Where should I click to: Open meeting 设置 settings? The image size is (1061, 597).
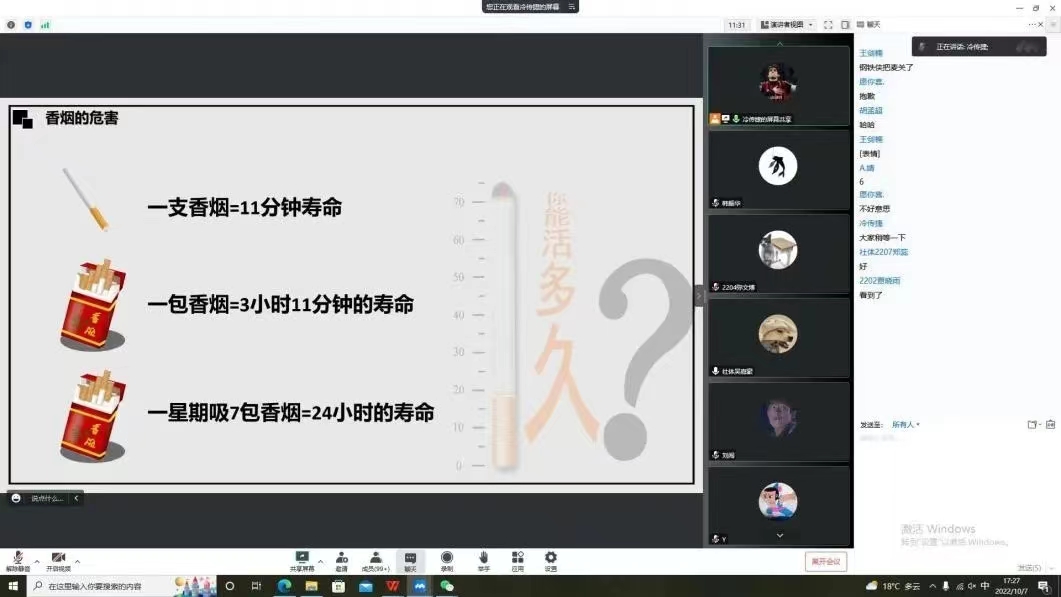[x=550, y=560]
